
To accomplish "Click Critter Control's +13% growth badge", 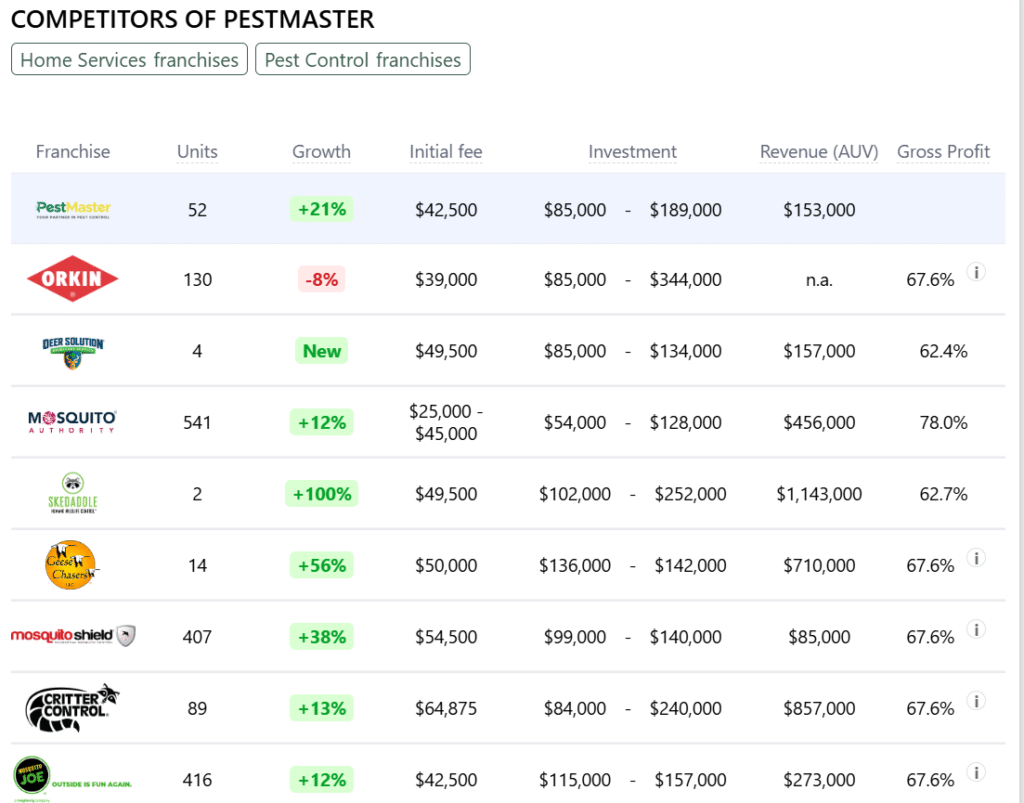I will pyautogui.click(x=321, y=708).
